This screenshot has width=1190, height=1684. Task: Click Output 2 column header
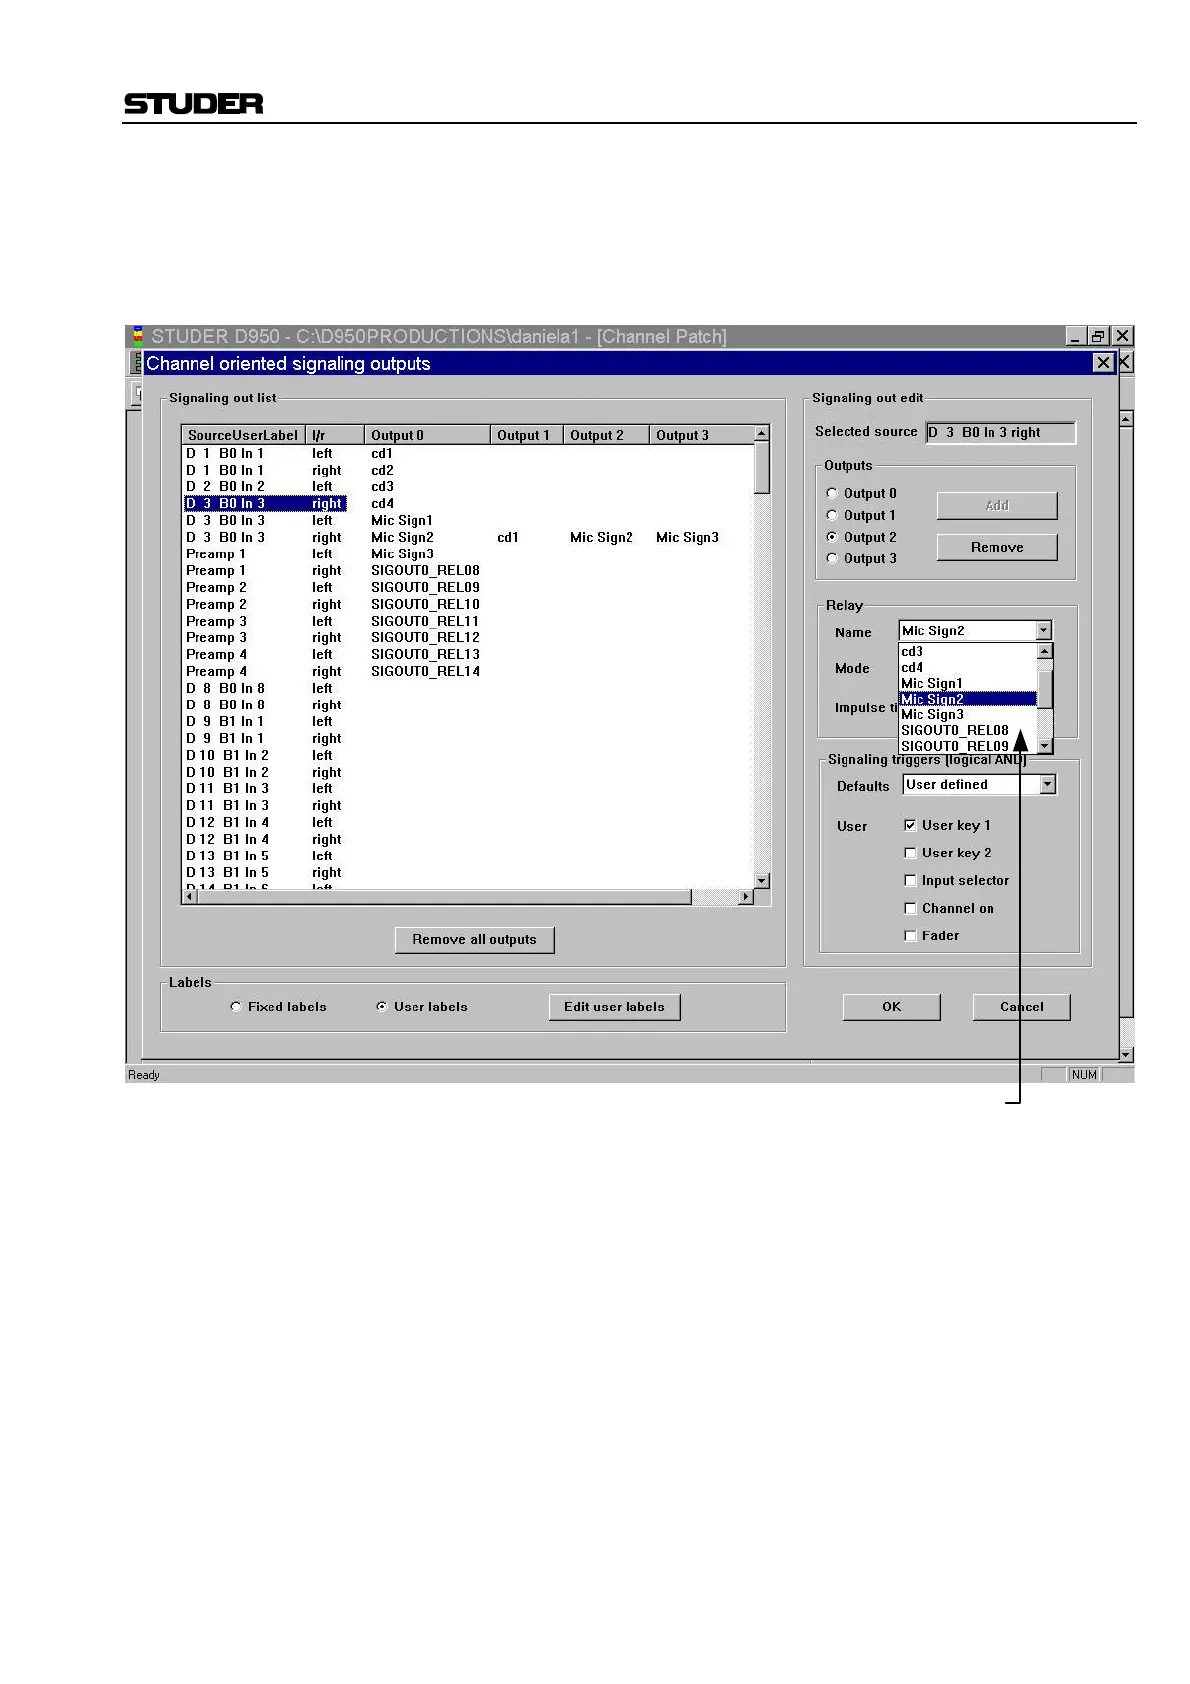(x=606, y=435)
